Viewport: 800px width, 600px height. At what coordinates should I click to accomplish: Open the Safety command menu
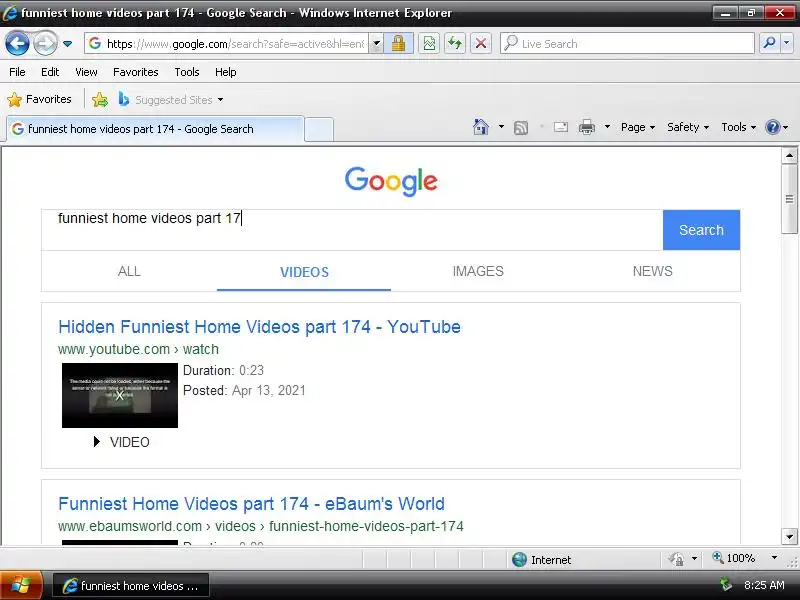point(688,127)
